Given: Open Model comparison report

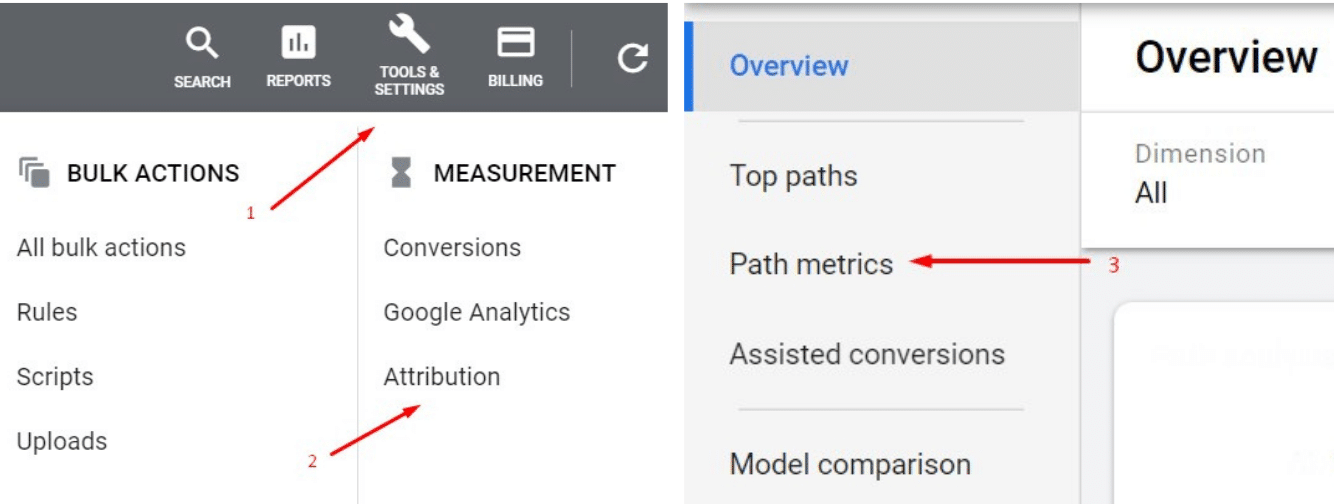Looking at the screenshot, I should point(850,465).
